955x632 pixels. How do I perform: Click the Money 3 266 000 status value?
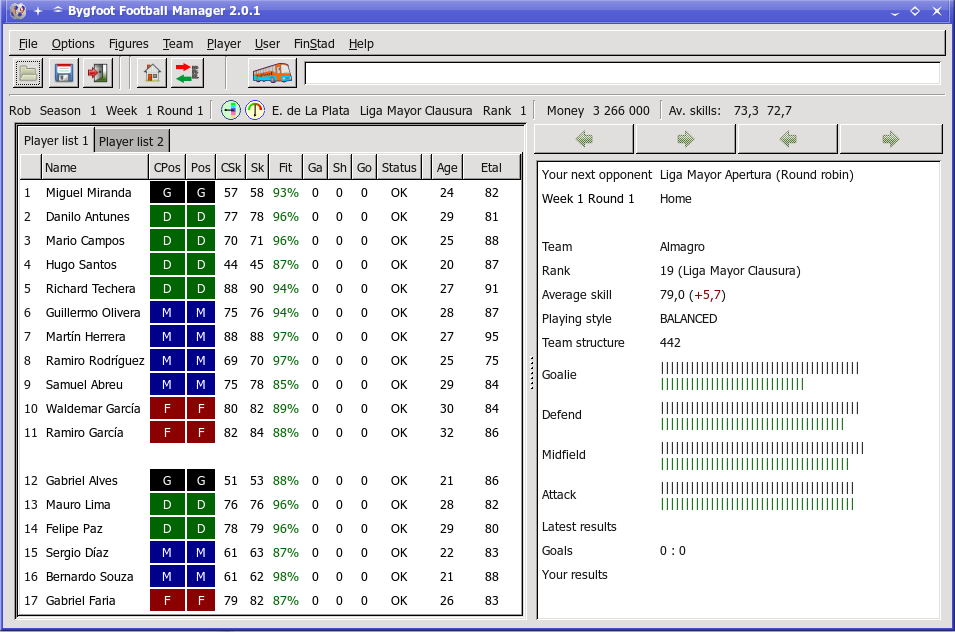click(598, 111)
